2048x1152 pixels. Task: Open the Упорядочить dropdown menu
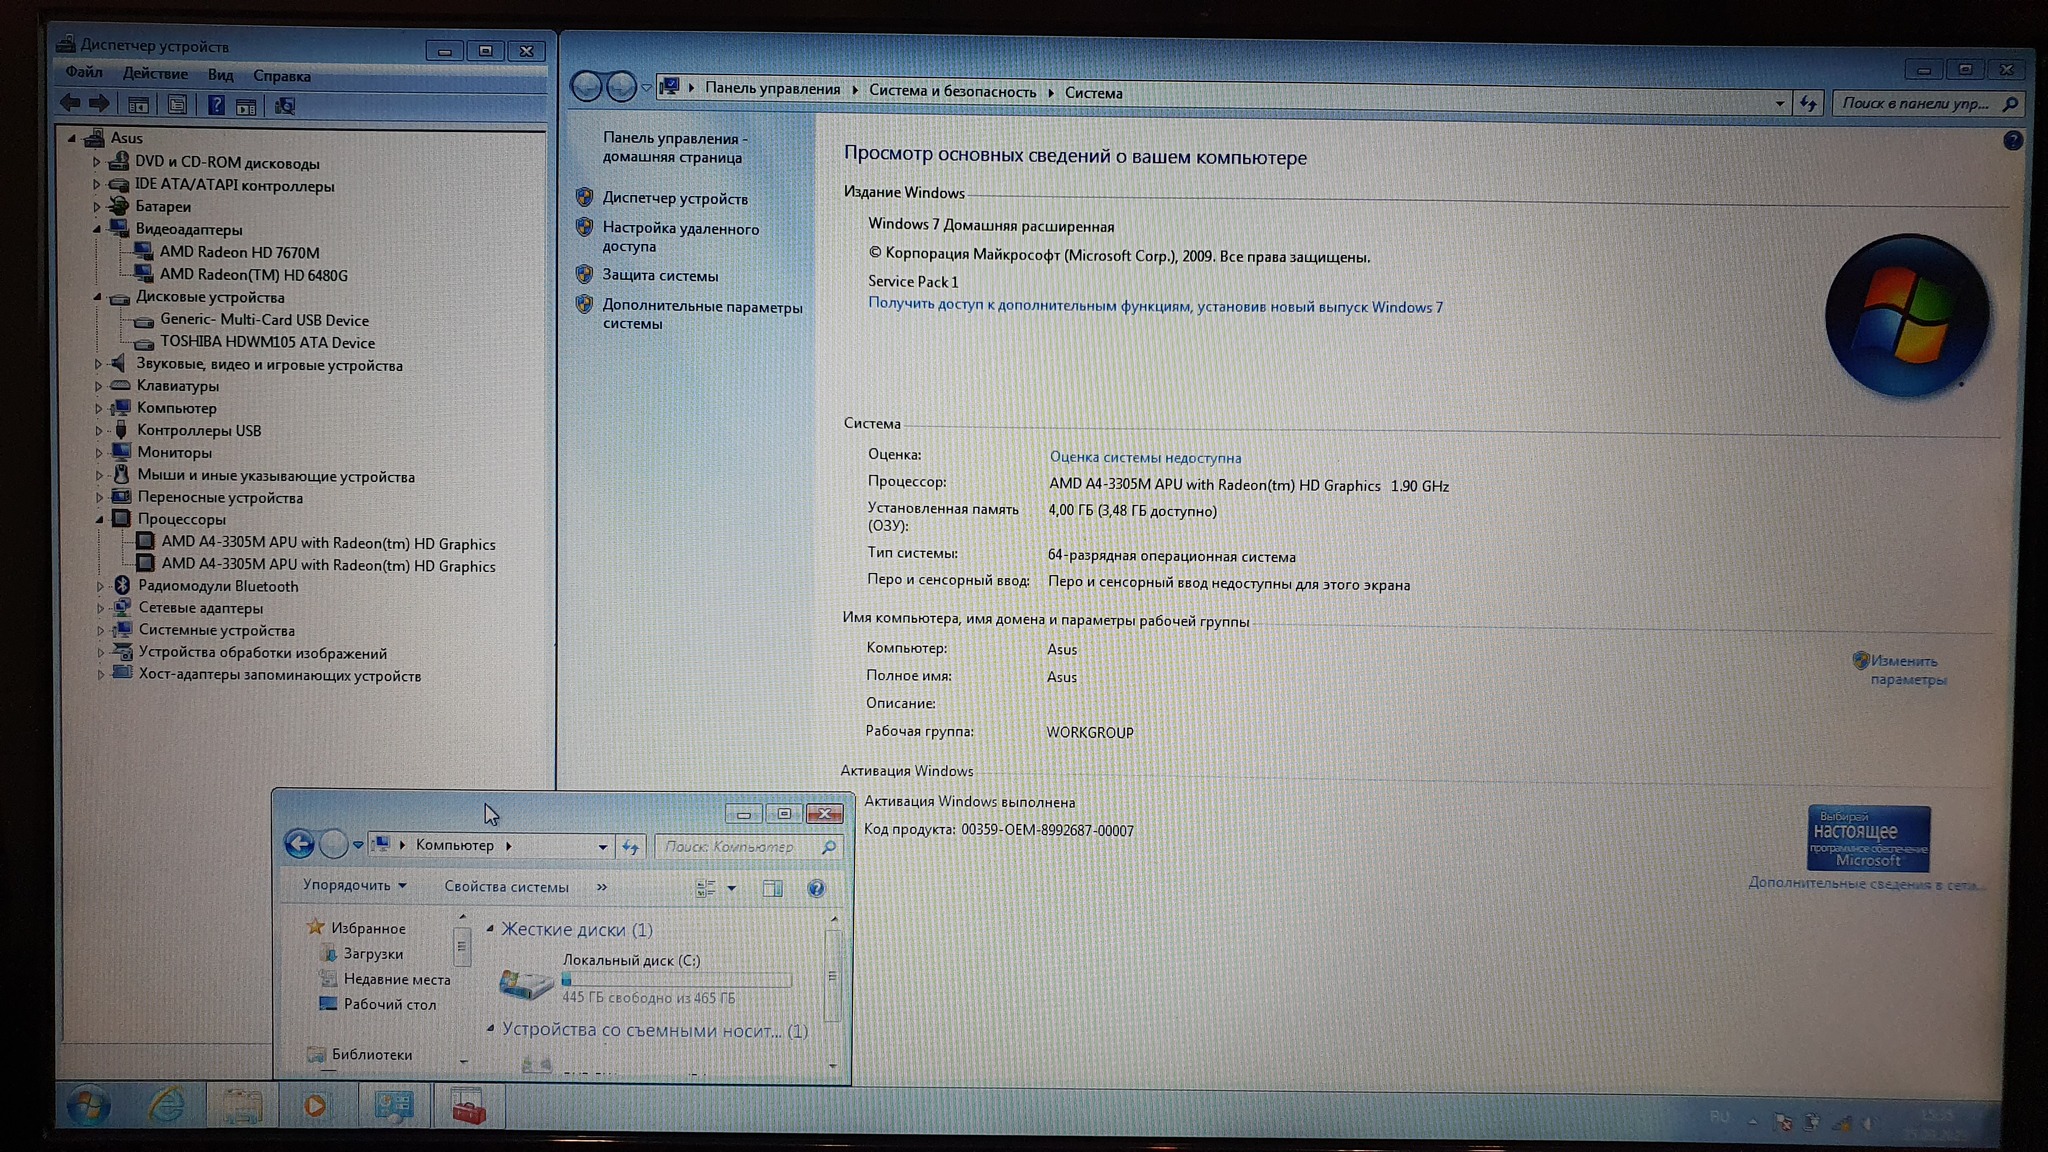click(x=354, y=886)
